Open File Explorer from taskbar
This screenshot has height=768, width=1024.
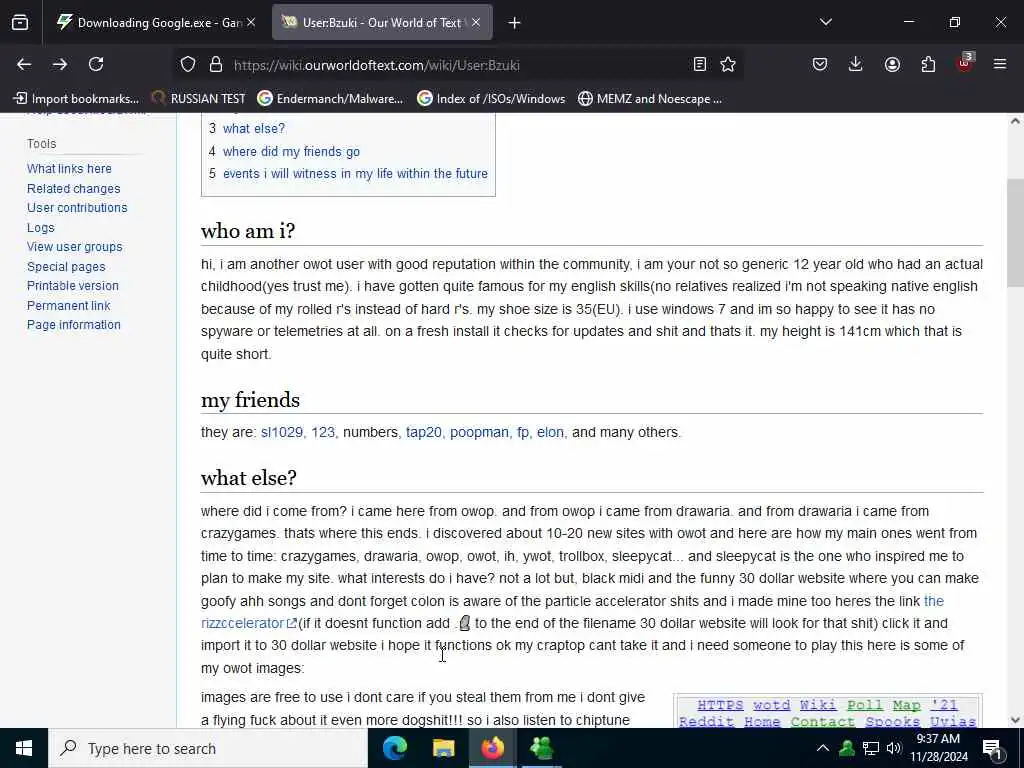443,748
